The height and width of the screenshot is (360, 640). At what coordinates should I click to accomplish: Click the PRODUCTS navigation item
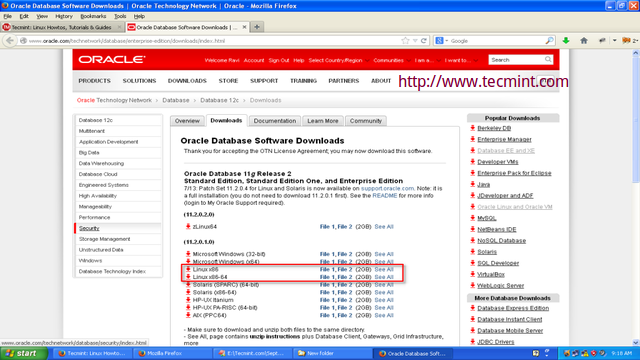coord(94,81)
